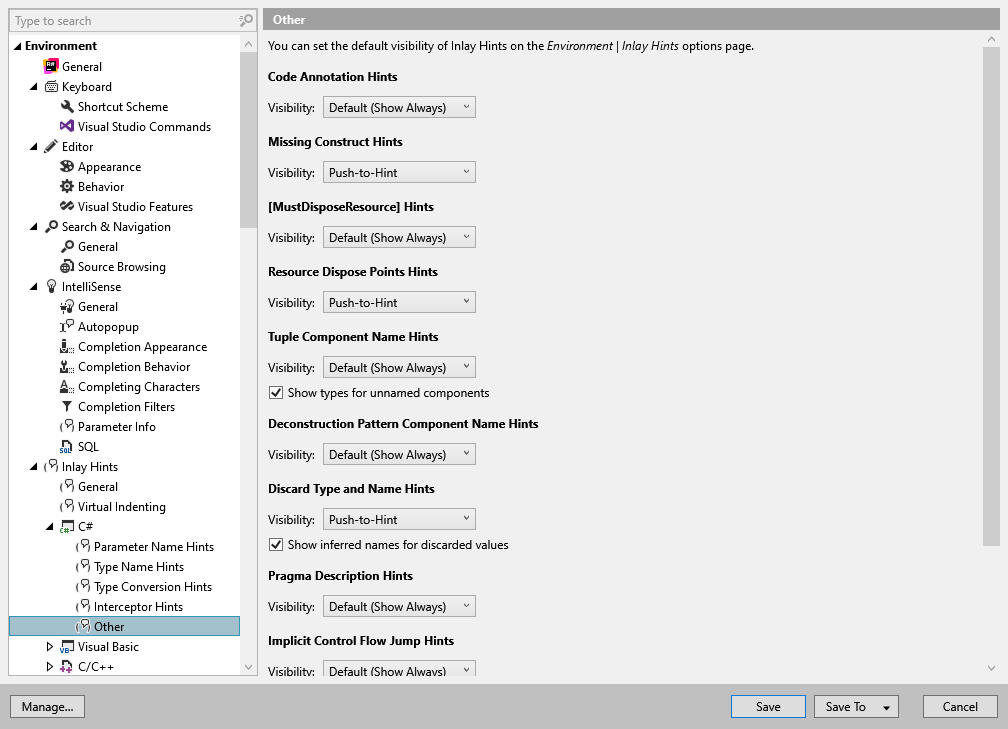Viewport: 1008px width, 729px height.
Task: Select Type Conversion Hints page
Action: (153, 586)
